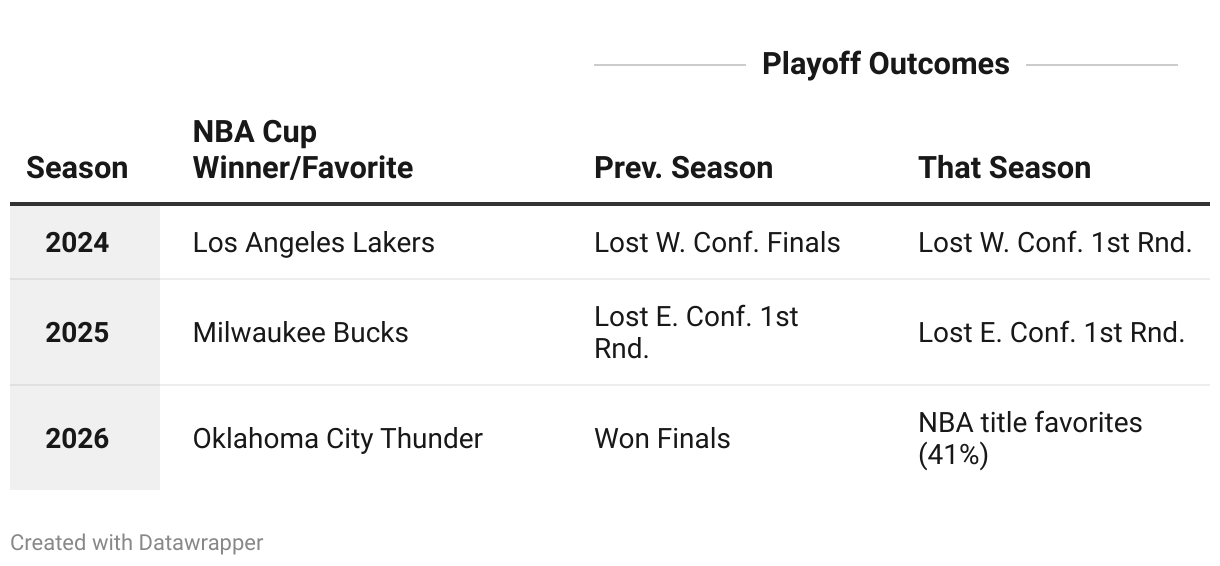Select the 2024 season cell
Image resolution: width=1220 pixels, height=566 pixels.
[77, 242]
